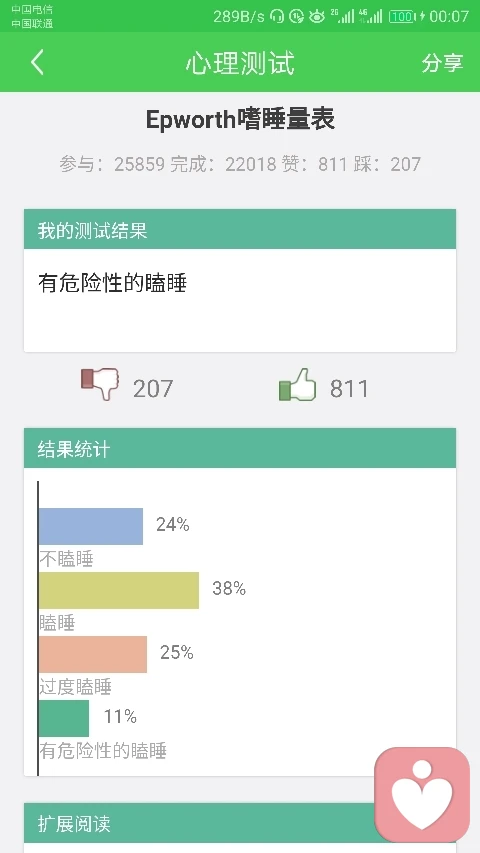Open the 我的测试结果 section header
Screen dimensions: 480x853
(240, 229)
